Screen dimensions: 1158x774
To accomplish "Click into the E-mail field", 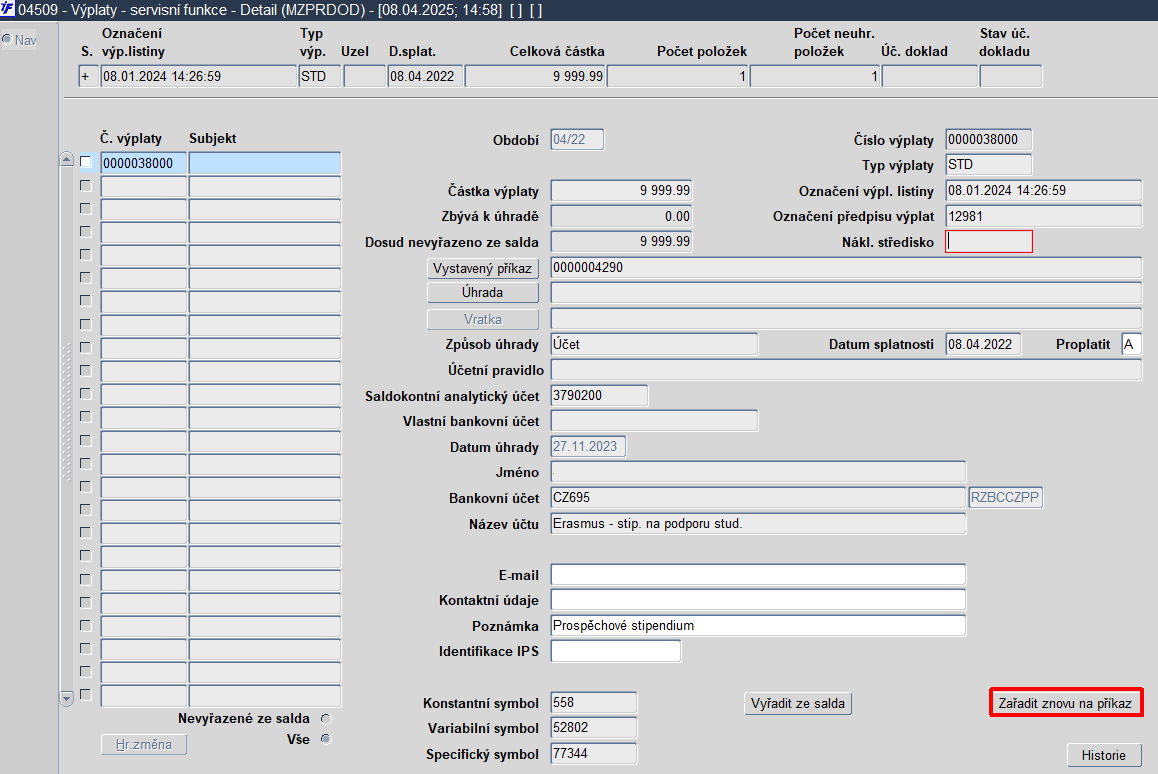I will tap(758, 575).
